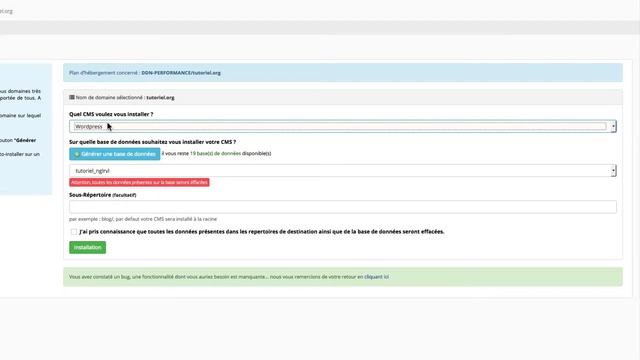640x360 pixels.
Task: Click DON-PERFORMANCE/tutoriel.org plan text
Action: (181, 73)
